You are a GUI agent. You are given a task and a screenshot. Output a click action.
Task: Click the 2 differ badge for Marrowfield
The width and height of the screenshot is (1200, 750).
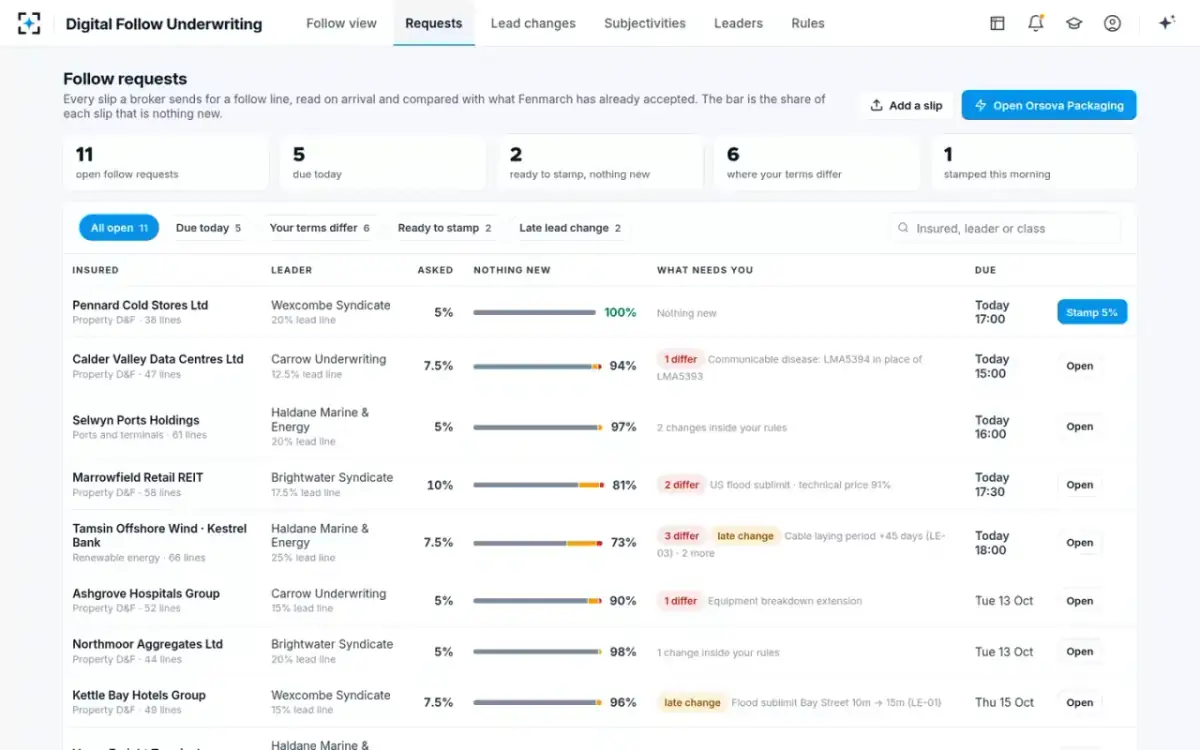point(681,485)
